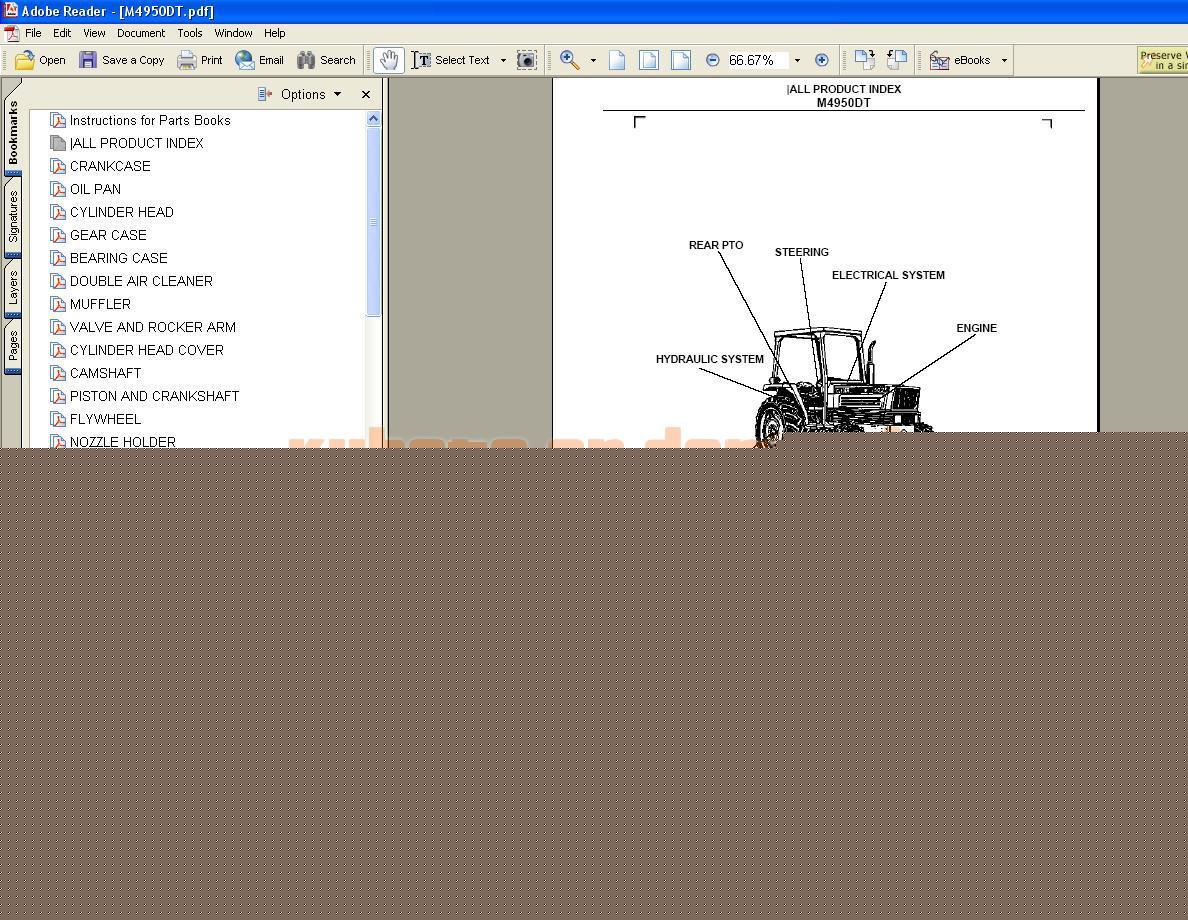Click the MUFFLER bookmark icon

point(58,304)
